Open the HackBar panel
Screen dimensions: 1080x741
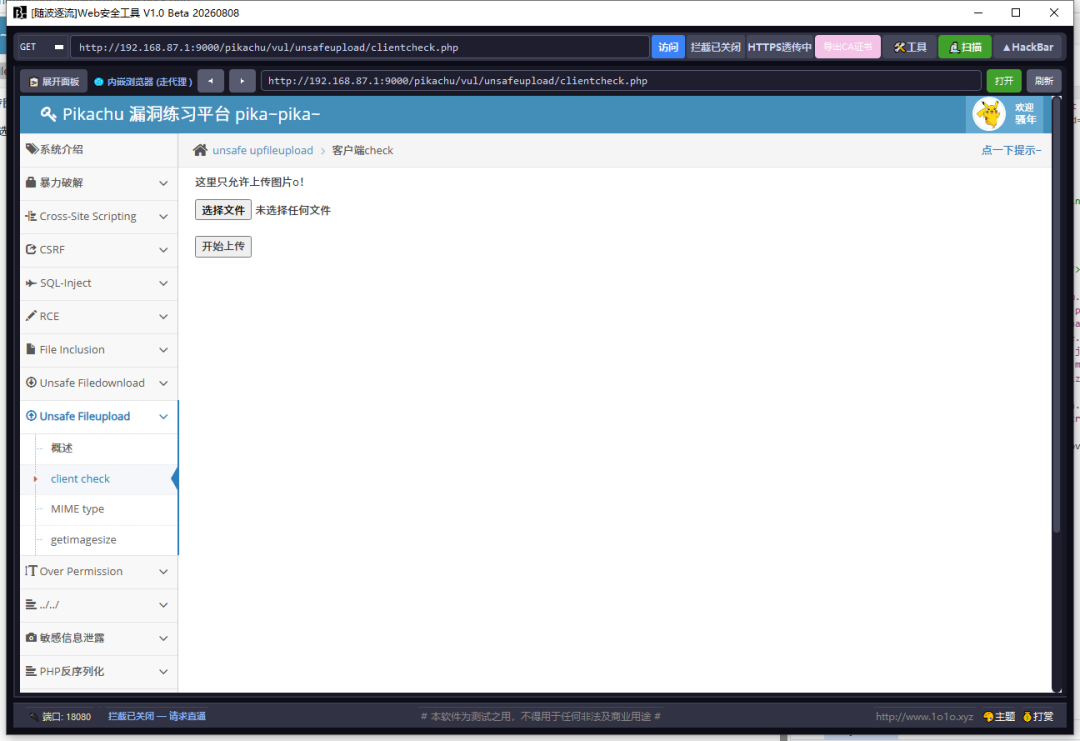point(1028,47)
